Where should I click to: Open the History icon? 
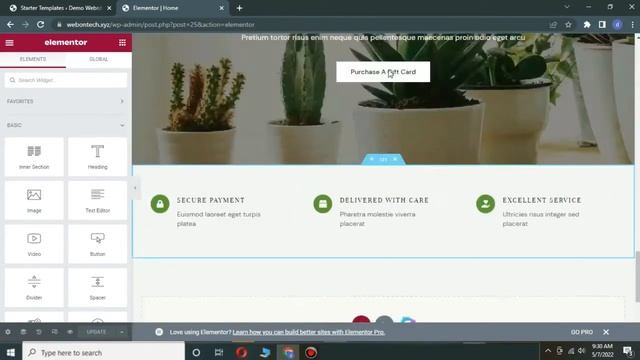click(39, 332)
